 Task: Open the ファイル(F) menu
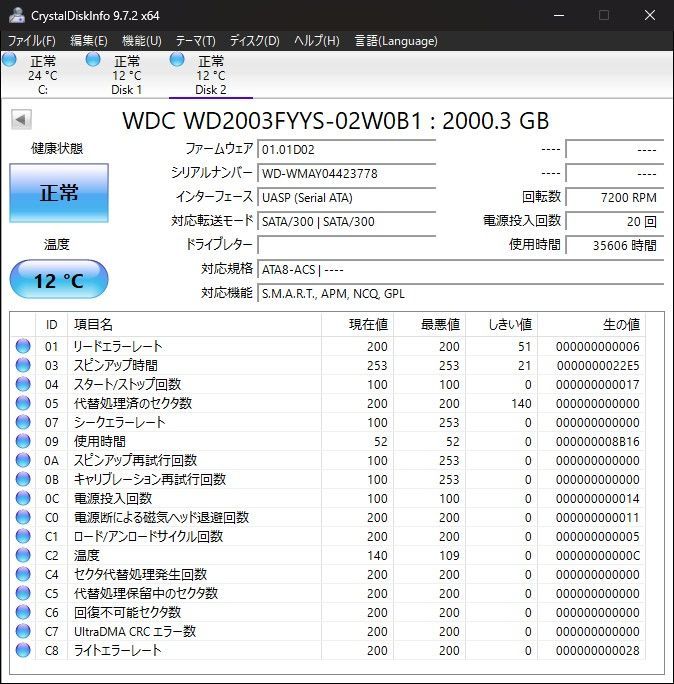31,41
